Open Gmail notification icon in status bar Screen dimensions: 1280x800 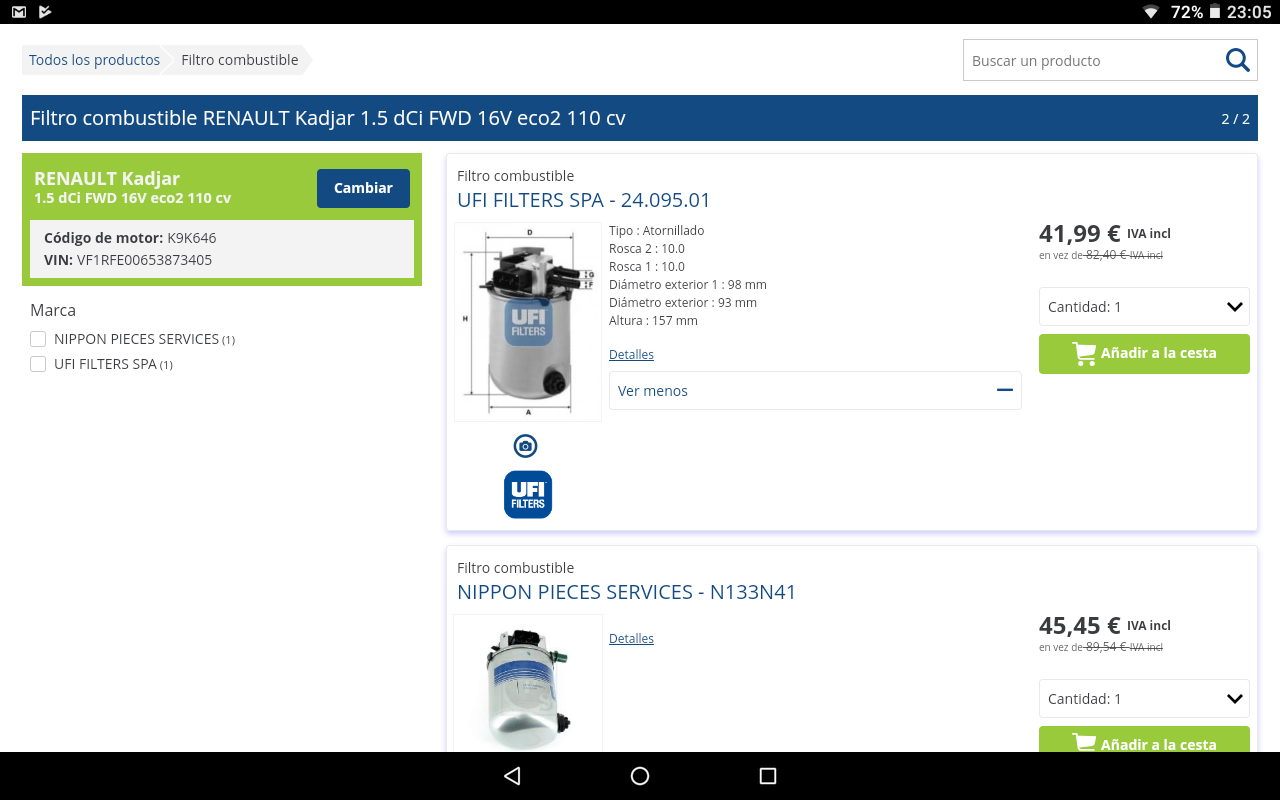coord(19,12)
